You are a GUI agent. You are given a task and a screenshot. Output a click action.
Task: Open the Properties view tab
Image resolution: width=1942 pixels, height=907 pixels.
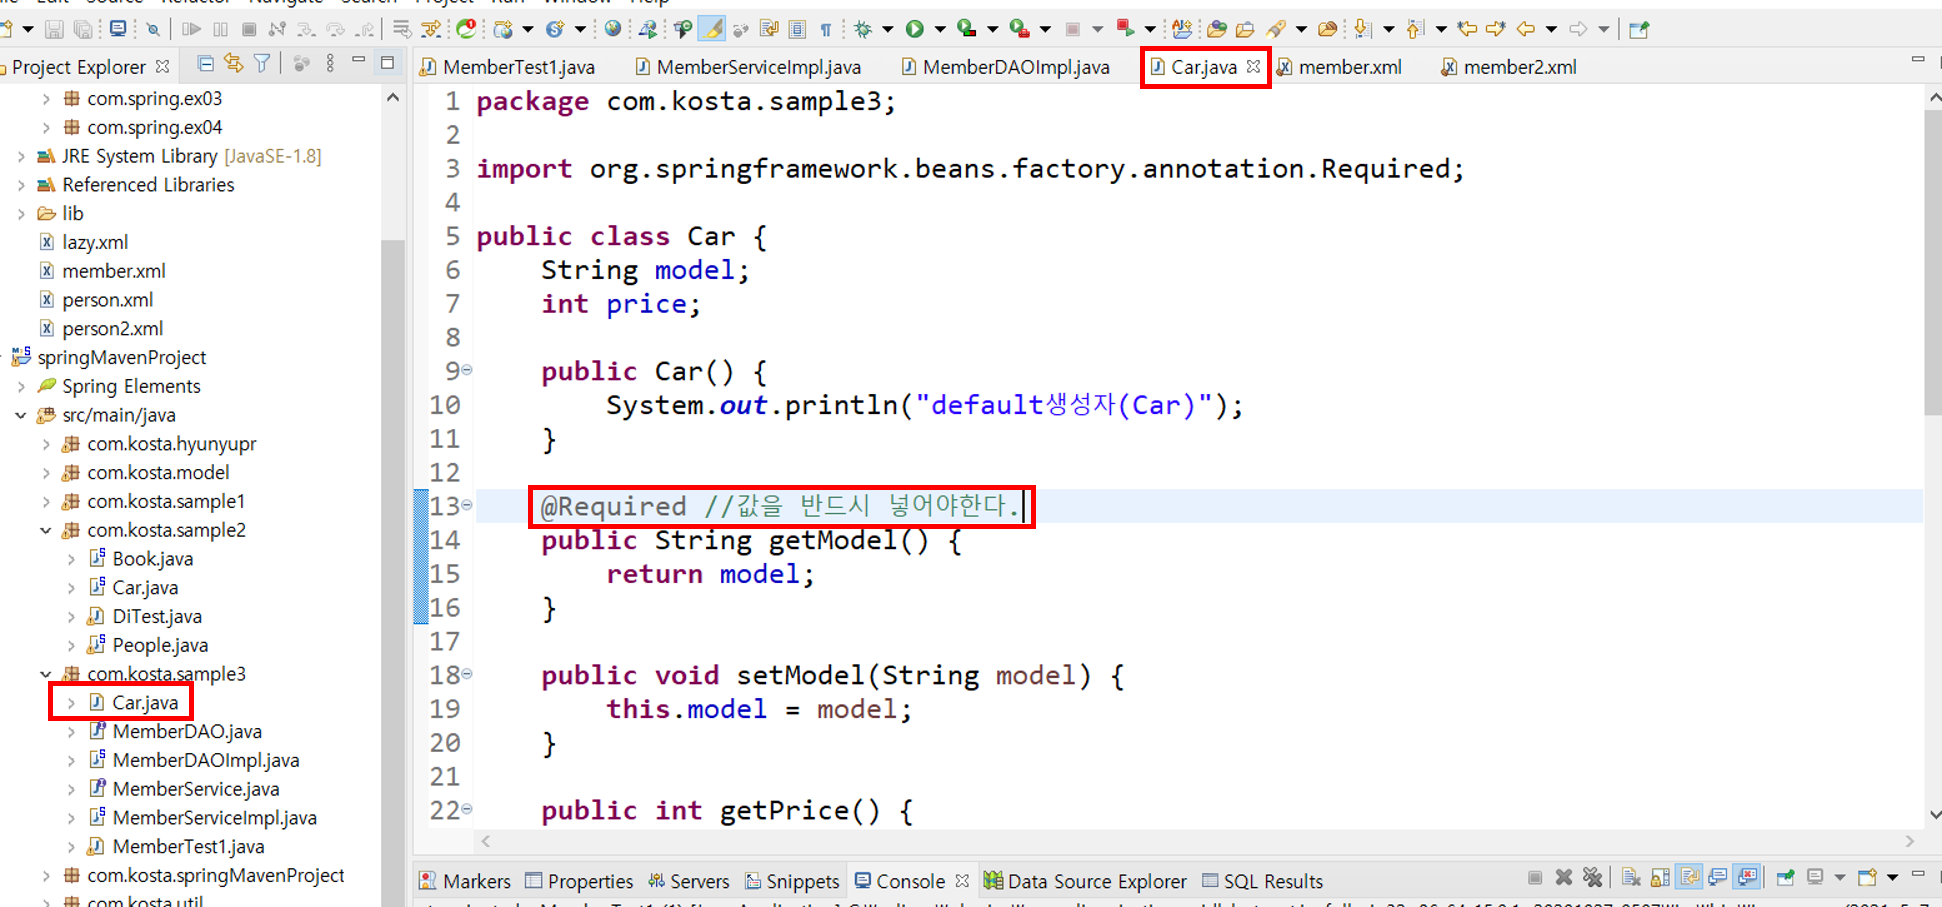pyautogui.click(x=579, y=881)
